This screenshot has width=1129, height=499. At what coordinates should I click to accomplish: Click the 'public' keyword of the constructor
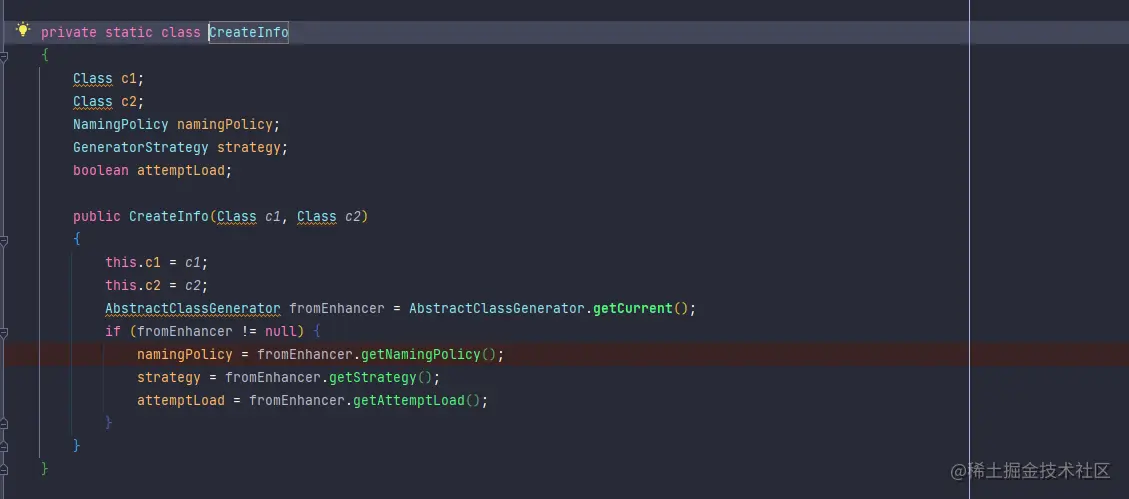96,217
